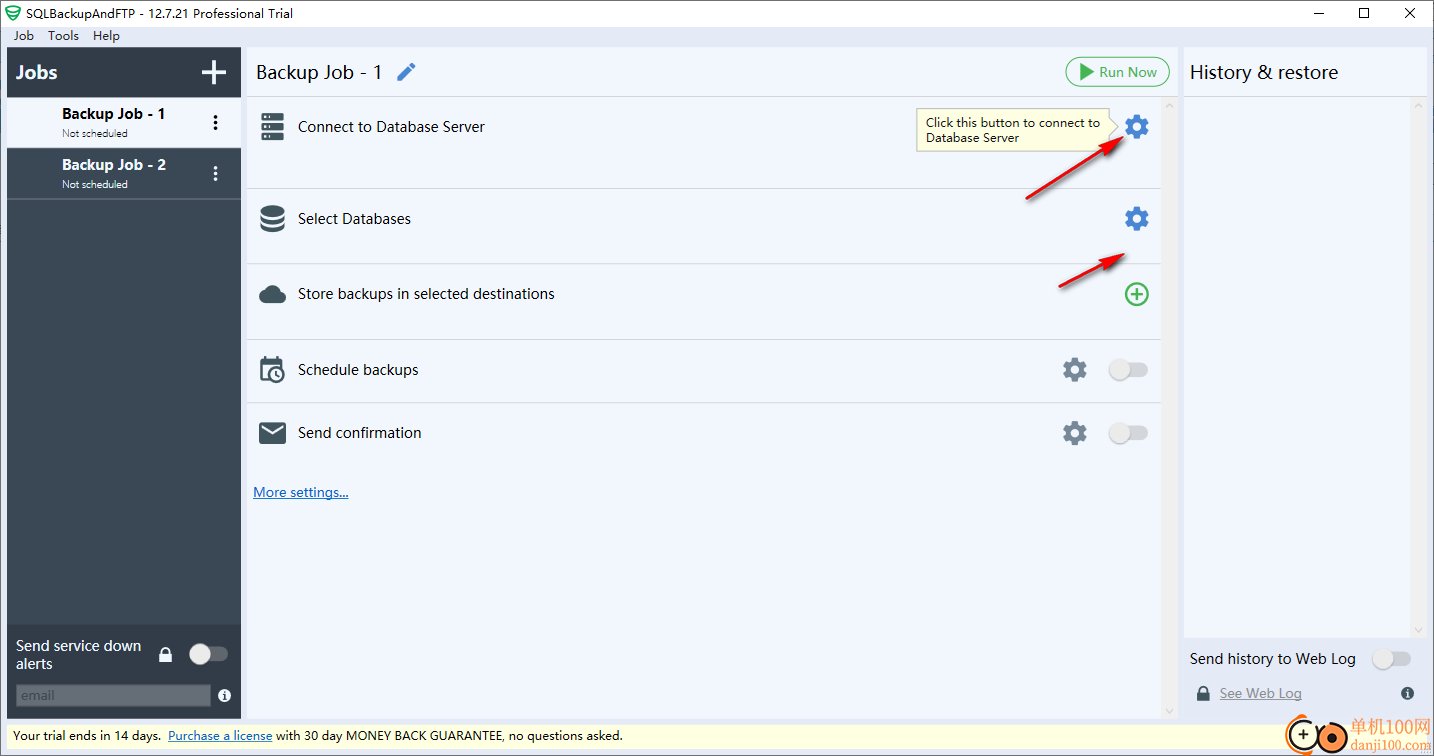The height and width of the screenshot is (756, 1434).
Task: Click the Purchase a license link
Action: point(220,735)
